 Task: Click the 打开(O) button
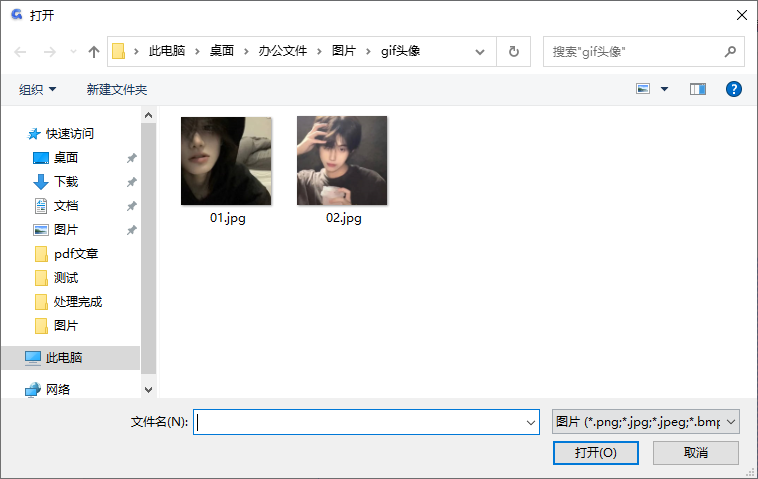[595, 453]
